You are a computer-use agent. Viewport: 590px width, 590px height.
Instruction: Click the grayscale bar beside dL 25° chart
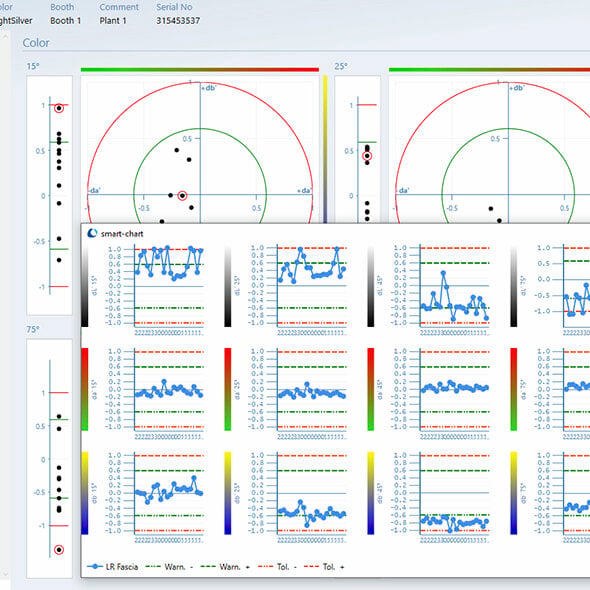tap(228, 286)
